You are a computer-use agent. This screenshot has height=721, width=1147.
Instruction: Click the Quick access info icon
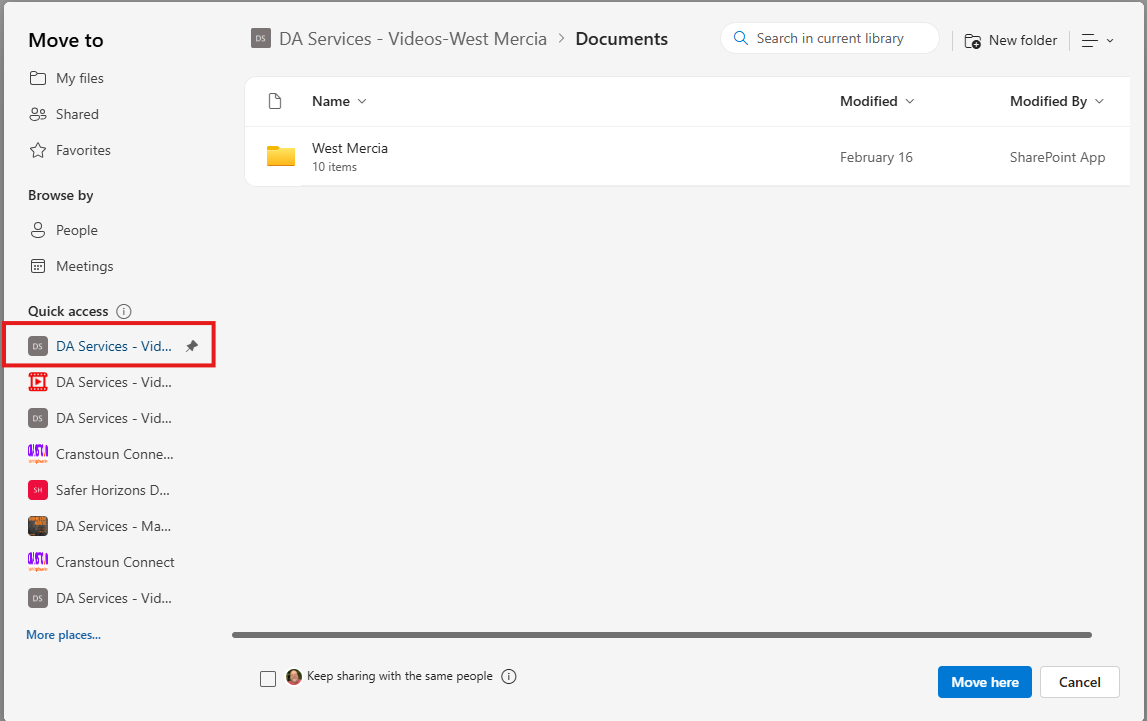coord(124,312)
